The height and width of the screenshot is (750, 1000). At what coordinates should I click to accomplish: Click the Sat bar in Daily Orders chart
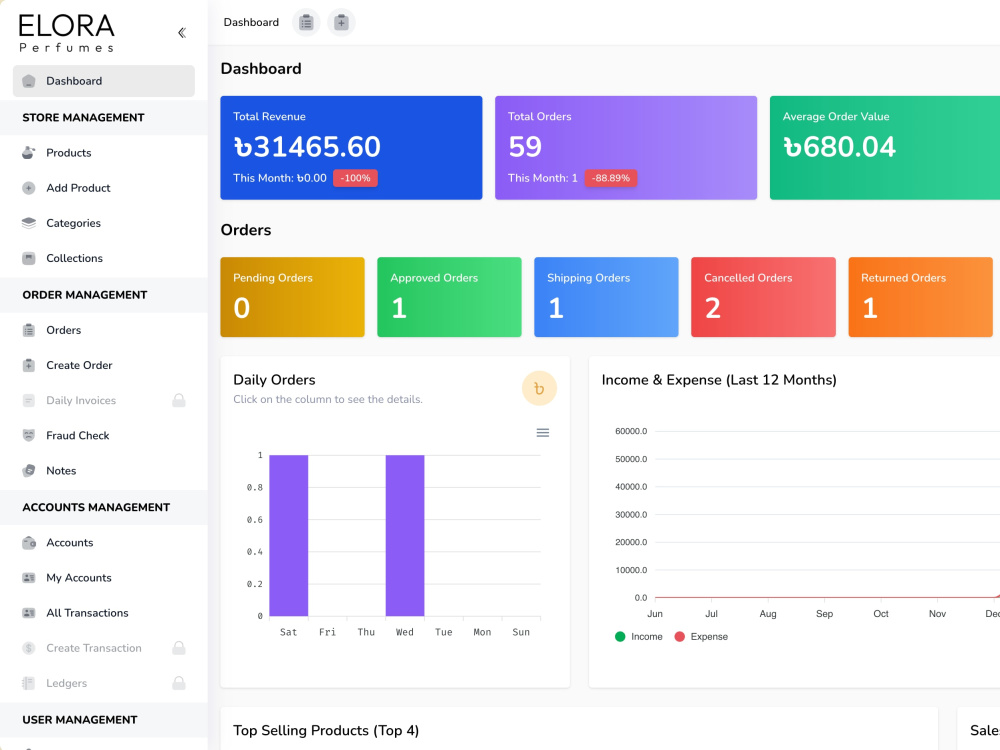289,536
